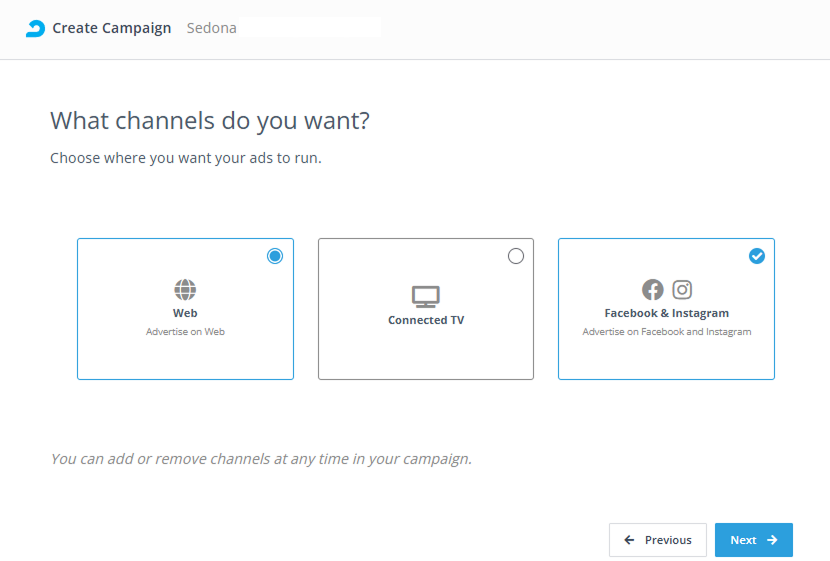
Task: Click the 'Advertise on Web' description
Action: (x=185, y=331)
